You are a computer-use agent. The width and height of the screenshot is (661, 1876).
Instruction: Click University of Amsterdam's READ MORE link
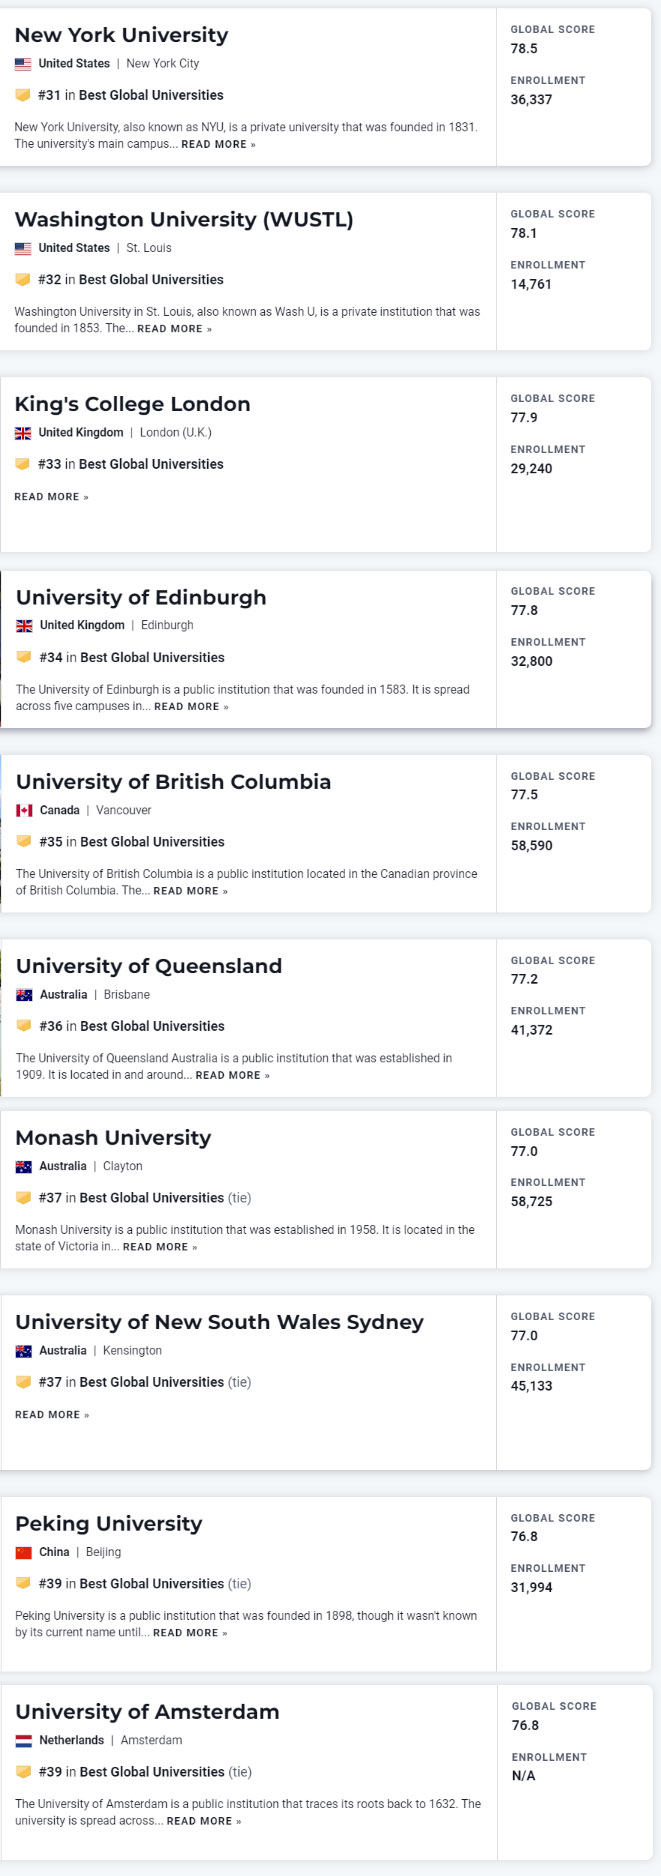pos(205,1820)
